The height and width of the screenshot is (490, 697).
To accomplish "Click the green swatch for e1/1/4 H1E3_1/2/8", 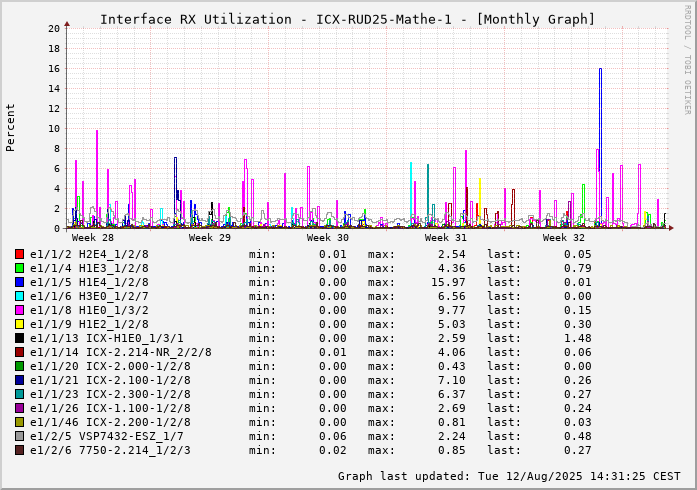I will (x=20, y=268).
